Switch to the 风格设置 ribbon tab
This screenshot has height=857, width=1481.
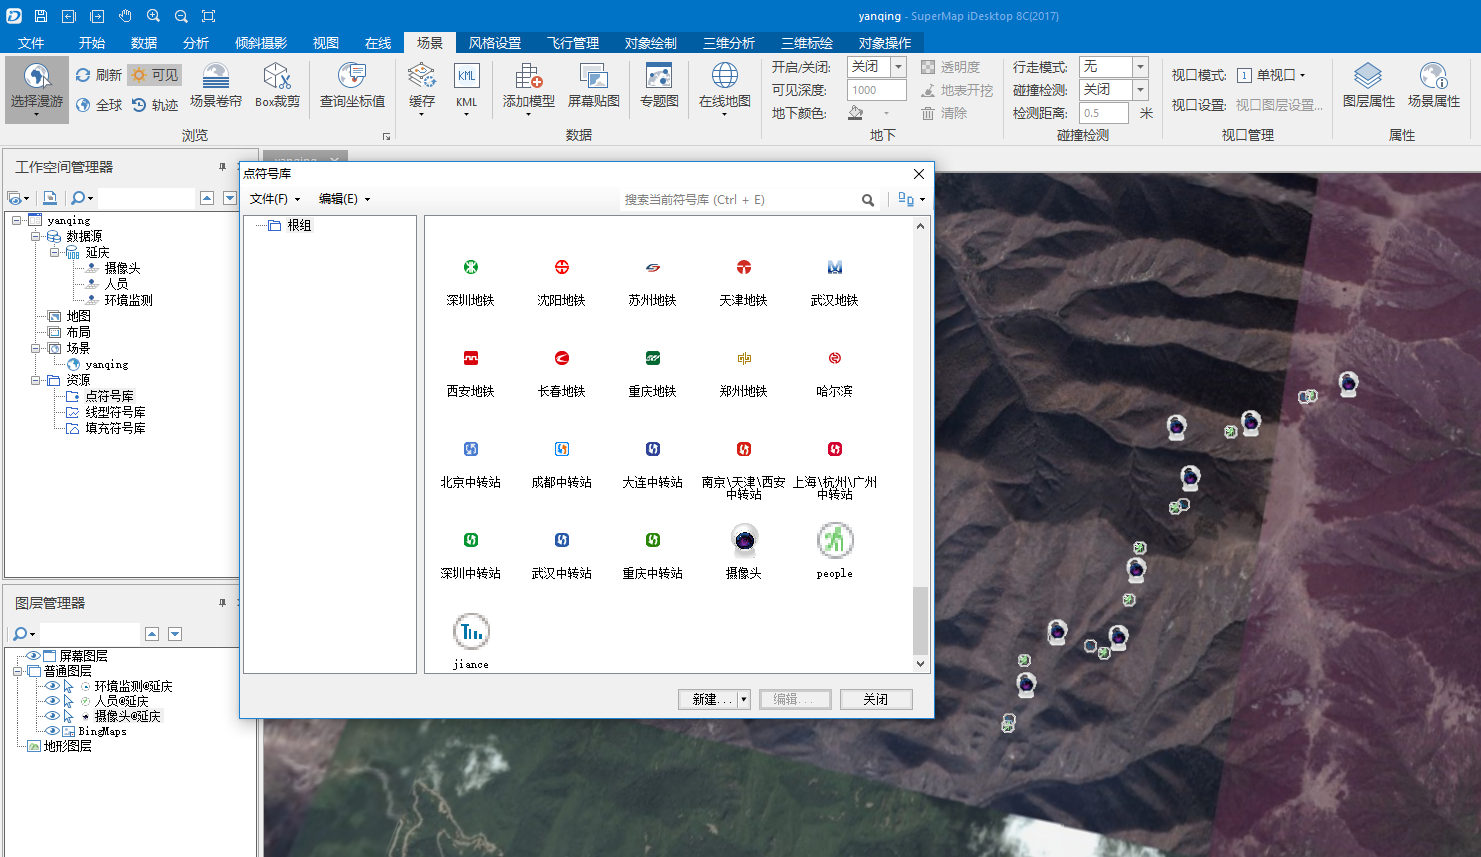click(x=495, y=43)
